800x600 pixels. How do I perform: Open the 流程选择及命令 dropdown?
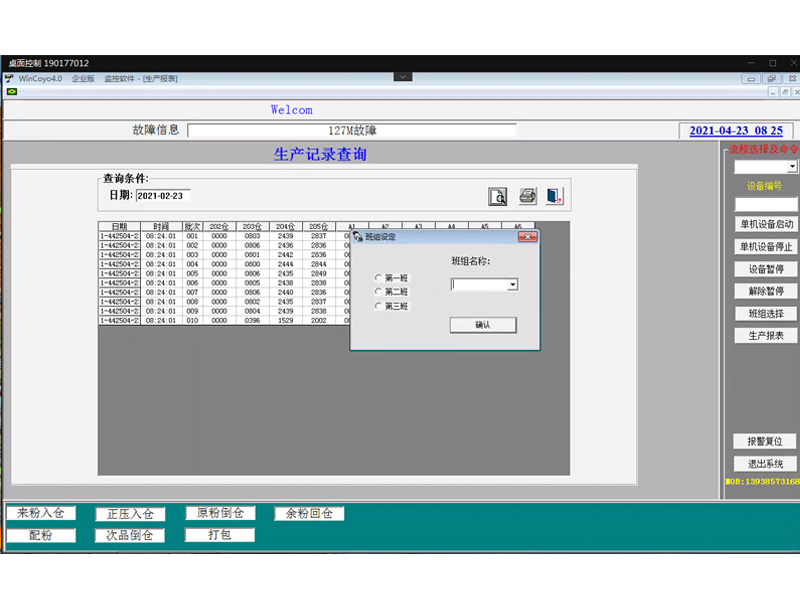coord(792,167)
